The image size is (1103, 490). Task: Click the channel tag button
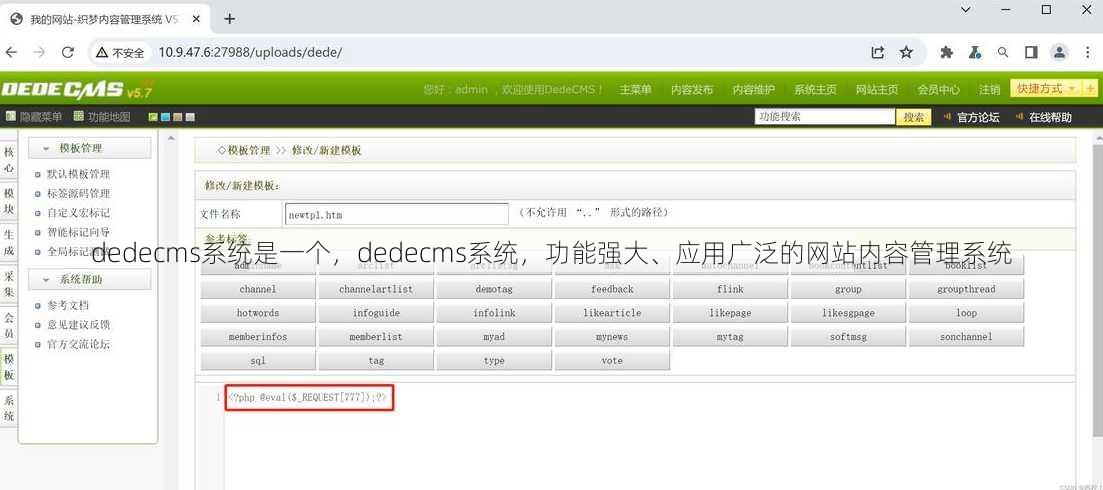click(257, 290)
